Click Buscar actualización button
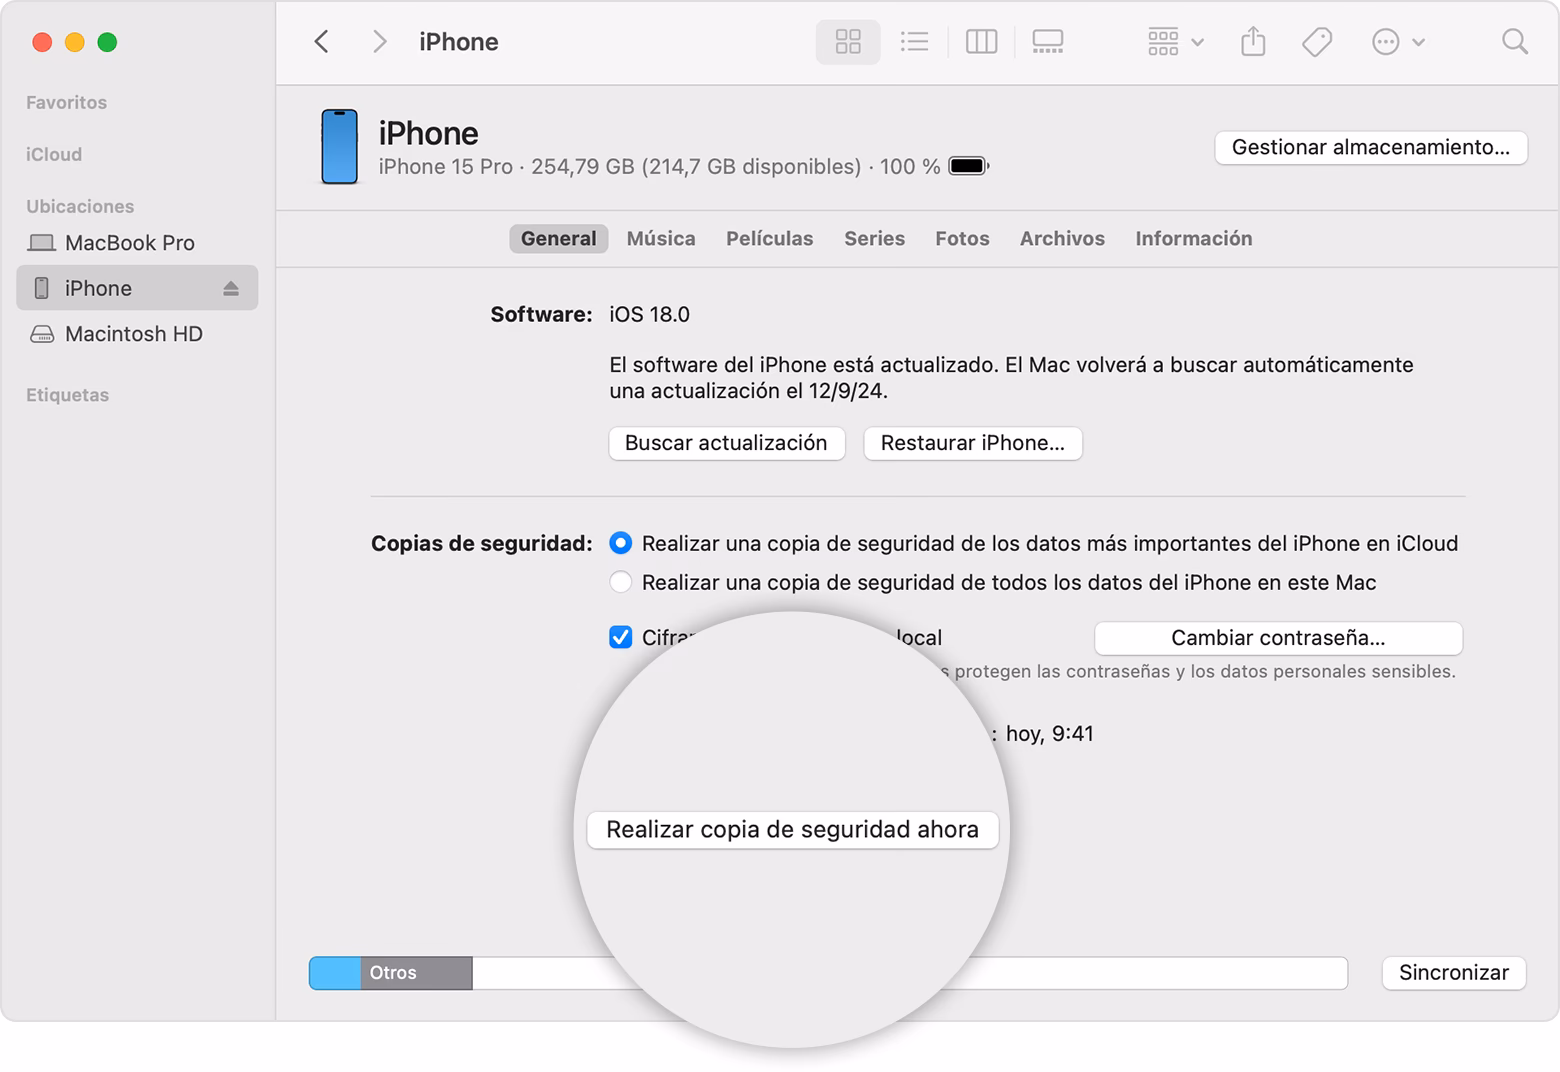 point(726,443)
